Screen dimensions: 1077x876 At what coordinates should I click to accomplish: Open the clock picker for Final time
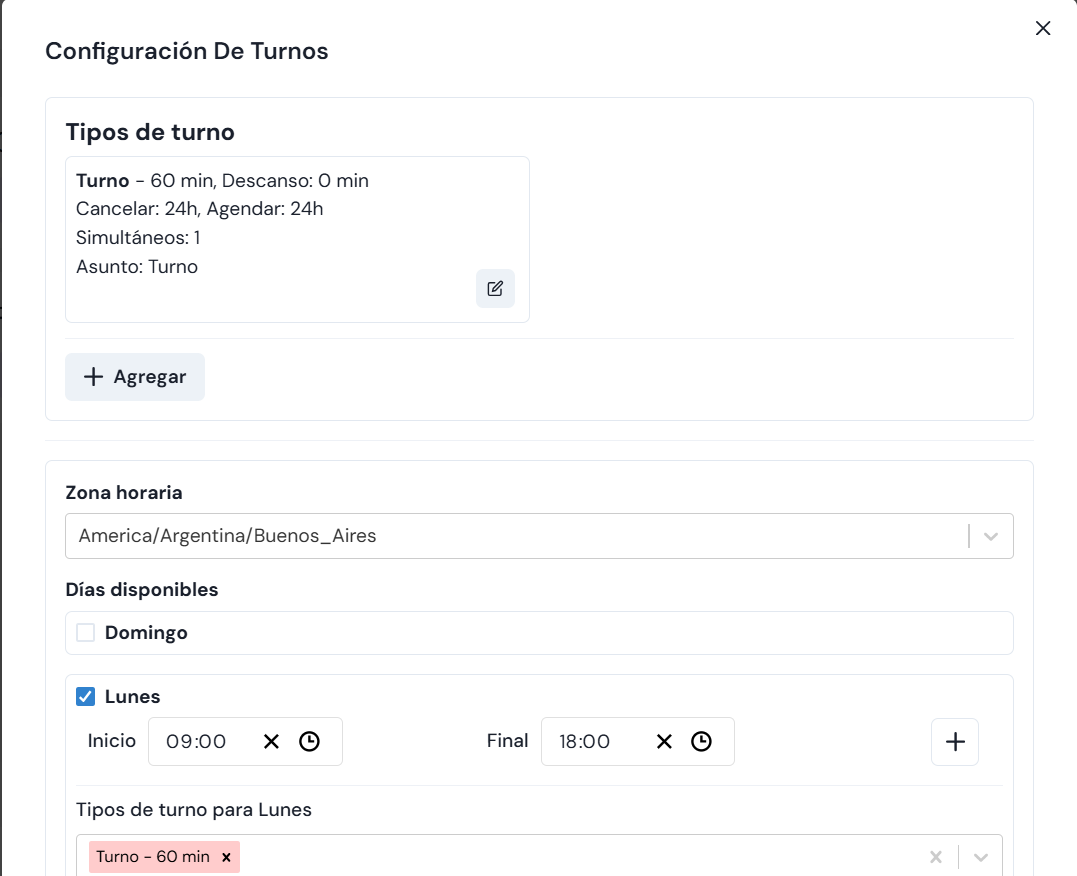click(702, 741)
